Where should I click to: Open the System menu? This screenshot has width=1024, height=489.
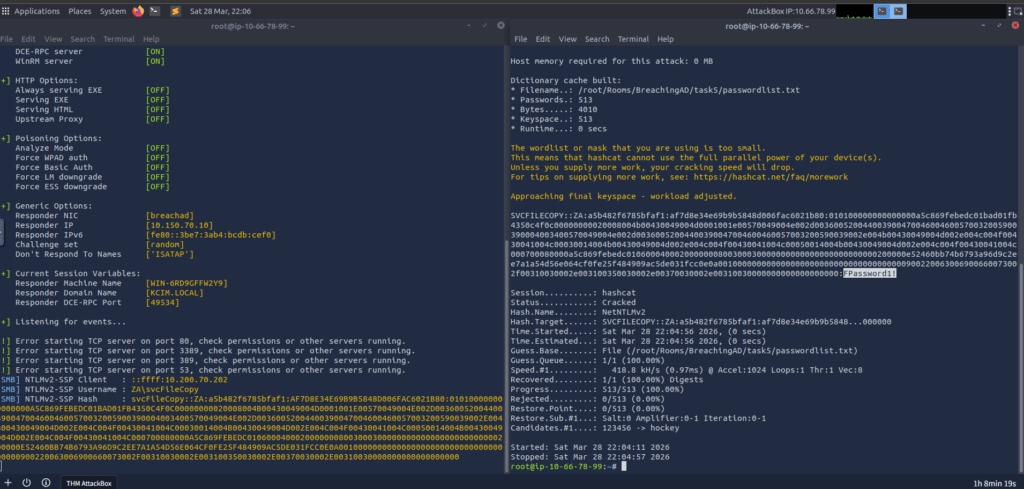coord(113,11)
